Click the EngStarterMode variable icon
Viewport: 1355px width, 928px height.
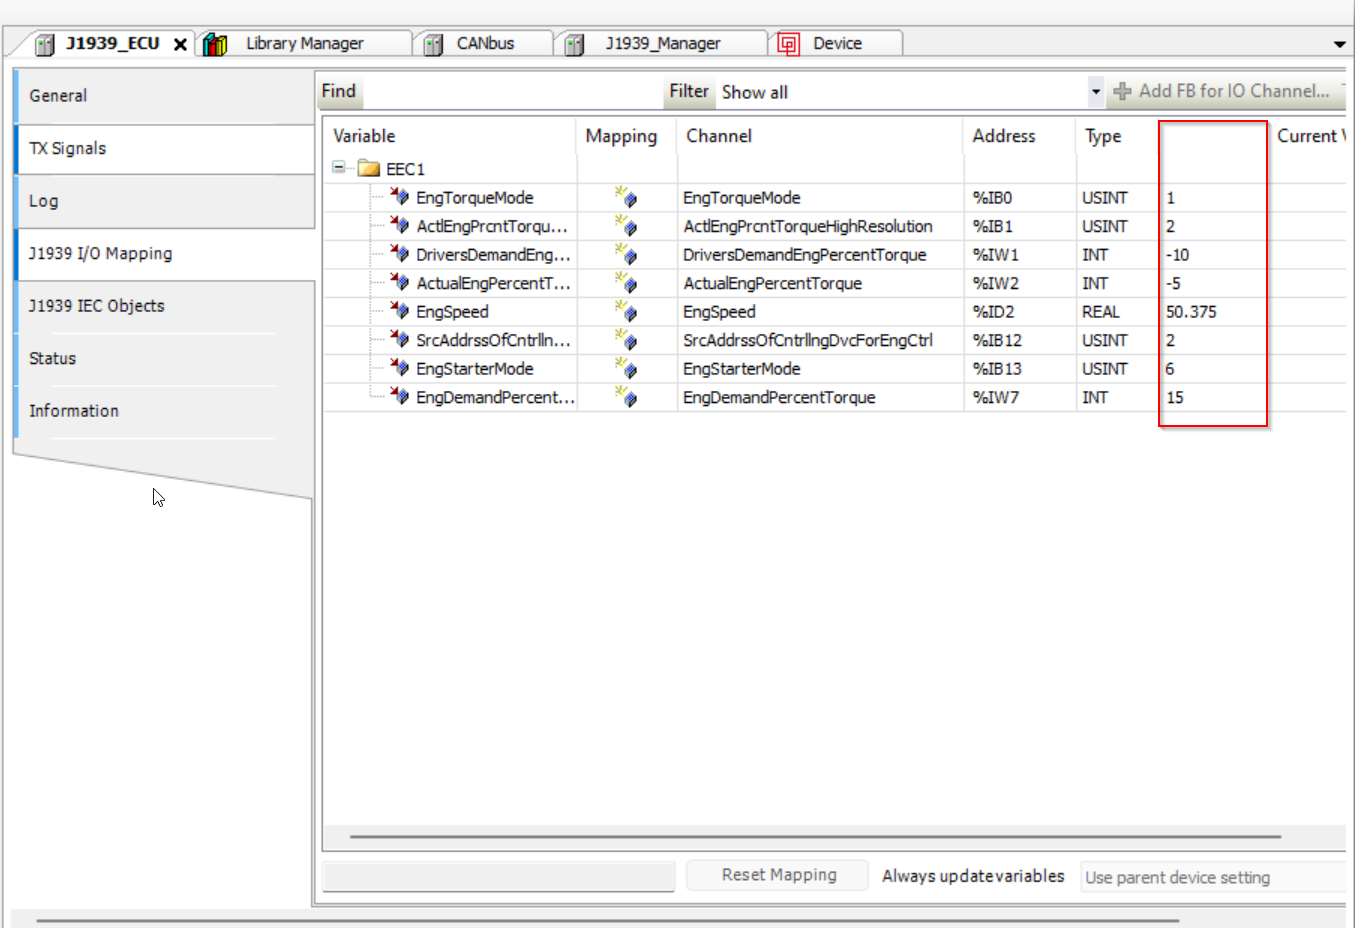click(400, 368)
